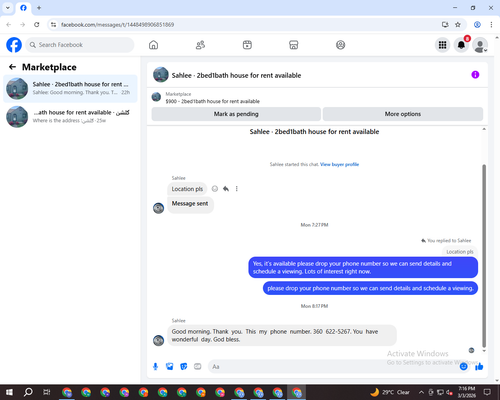Open the emoji picker in message box

click(463, 367)
